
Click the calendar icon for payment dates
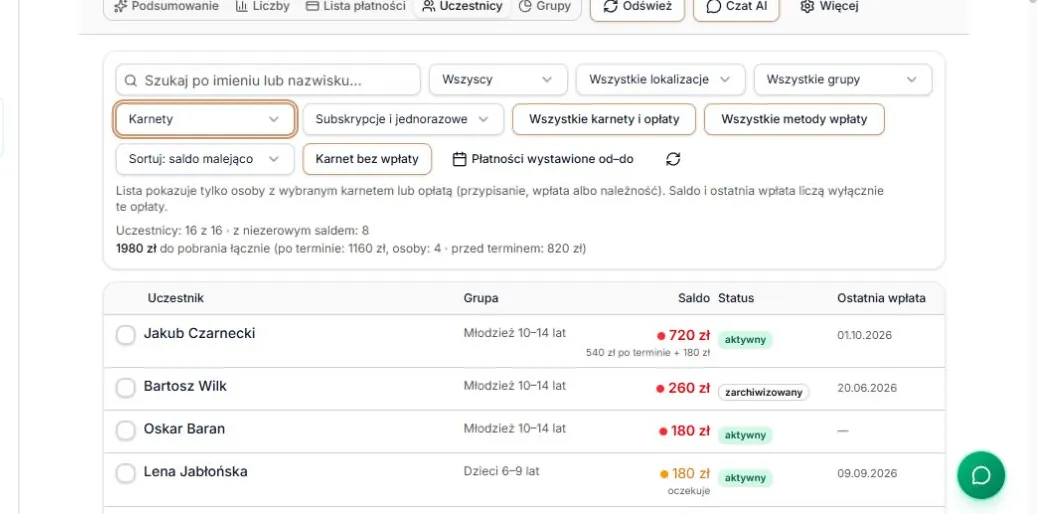pyautogui.click(x=460, y=159)
